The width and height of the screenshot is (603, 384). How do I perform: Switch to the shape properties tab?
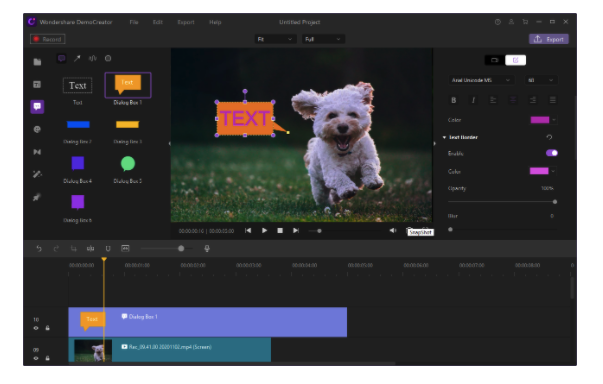495,60
